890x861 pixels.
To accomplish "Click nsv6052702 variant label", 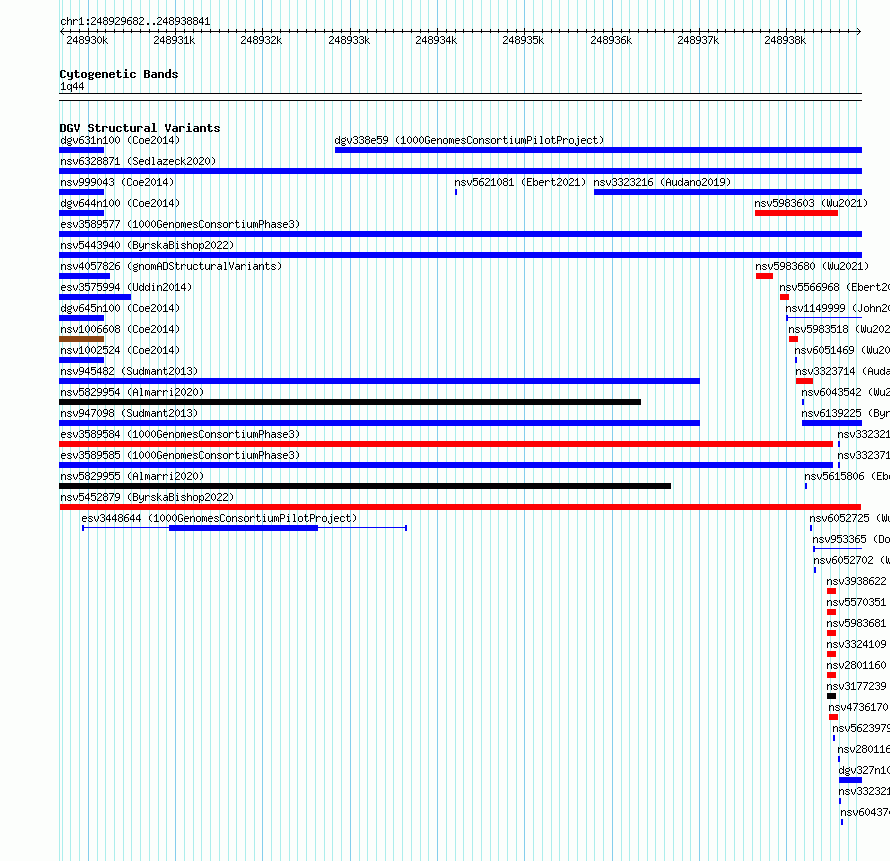I will coord(852,560).
